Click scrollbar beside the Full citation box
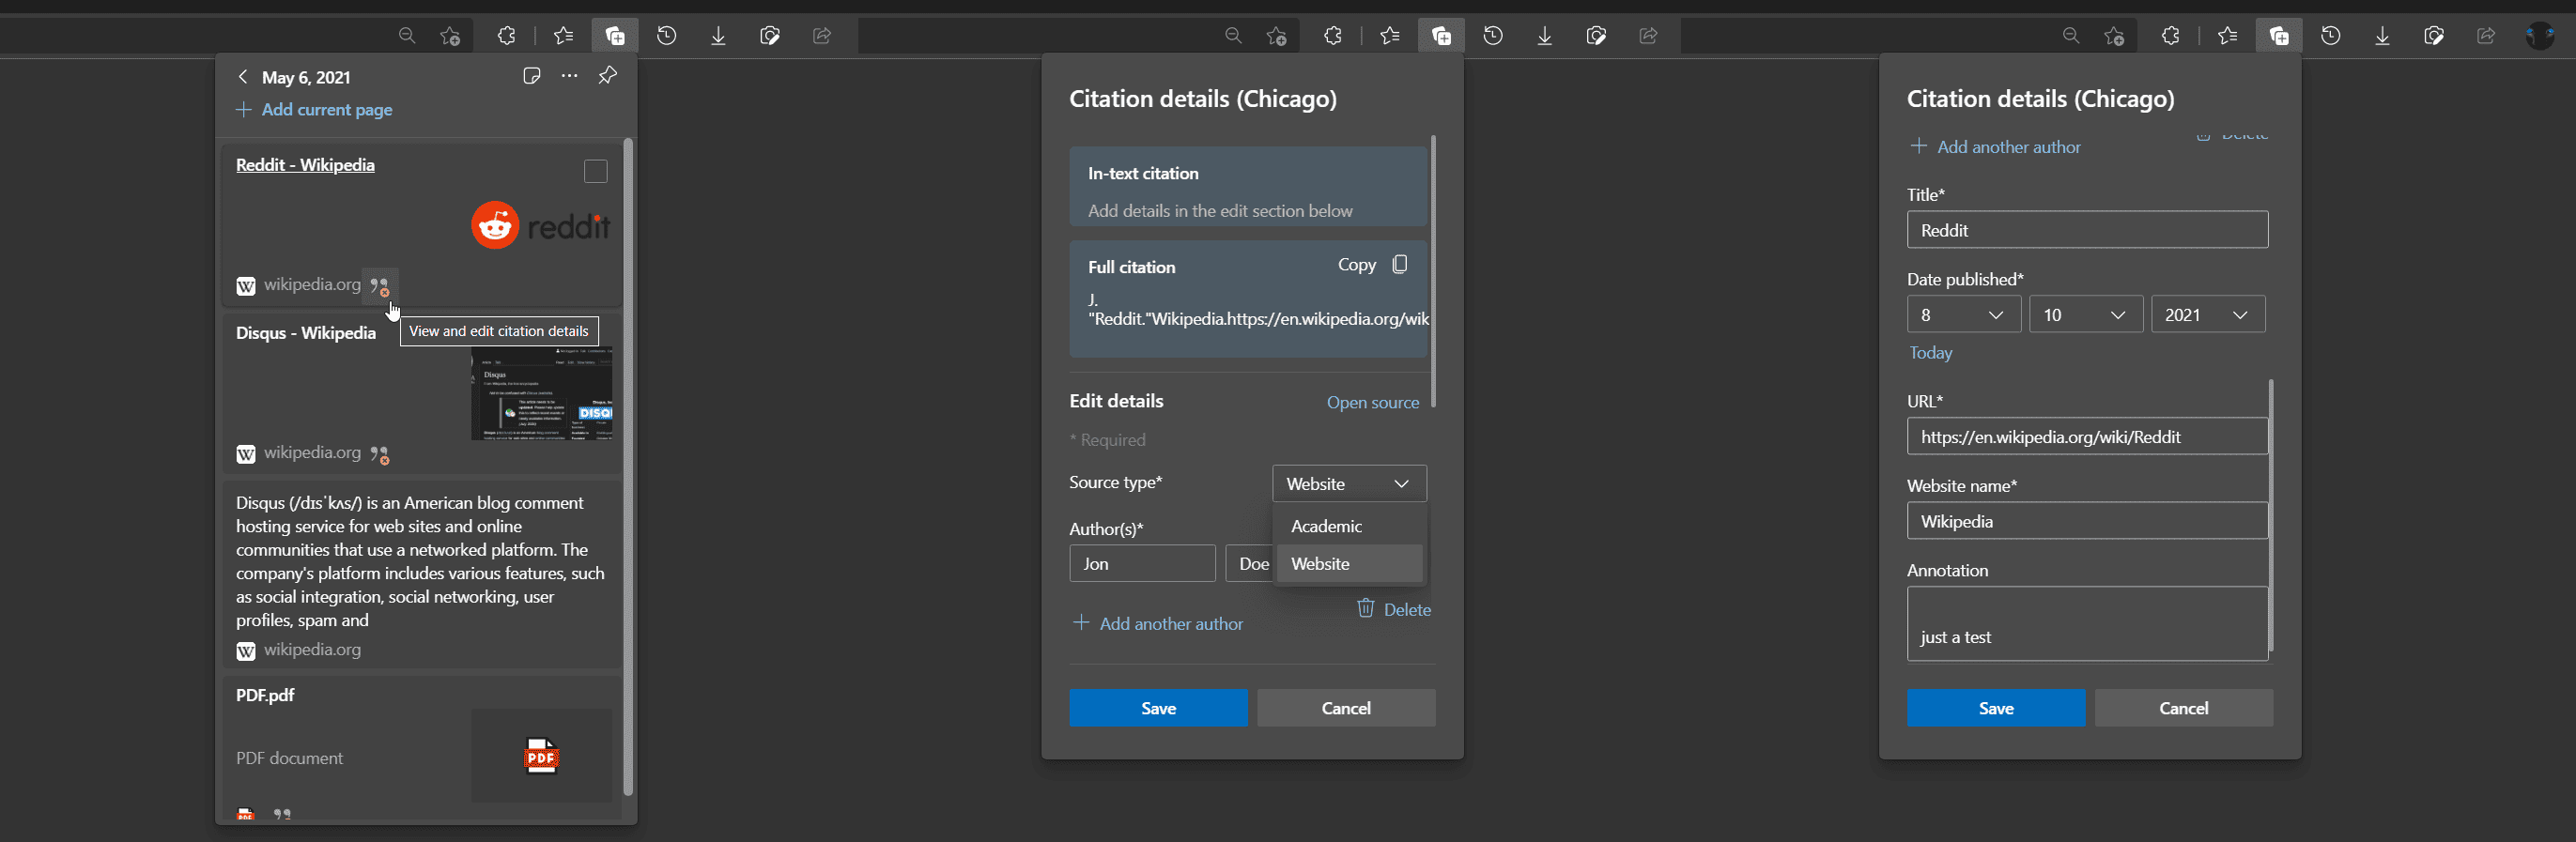The width and height of the screenshot is (2576, 842). point(1433,271)
